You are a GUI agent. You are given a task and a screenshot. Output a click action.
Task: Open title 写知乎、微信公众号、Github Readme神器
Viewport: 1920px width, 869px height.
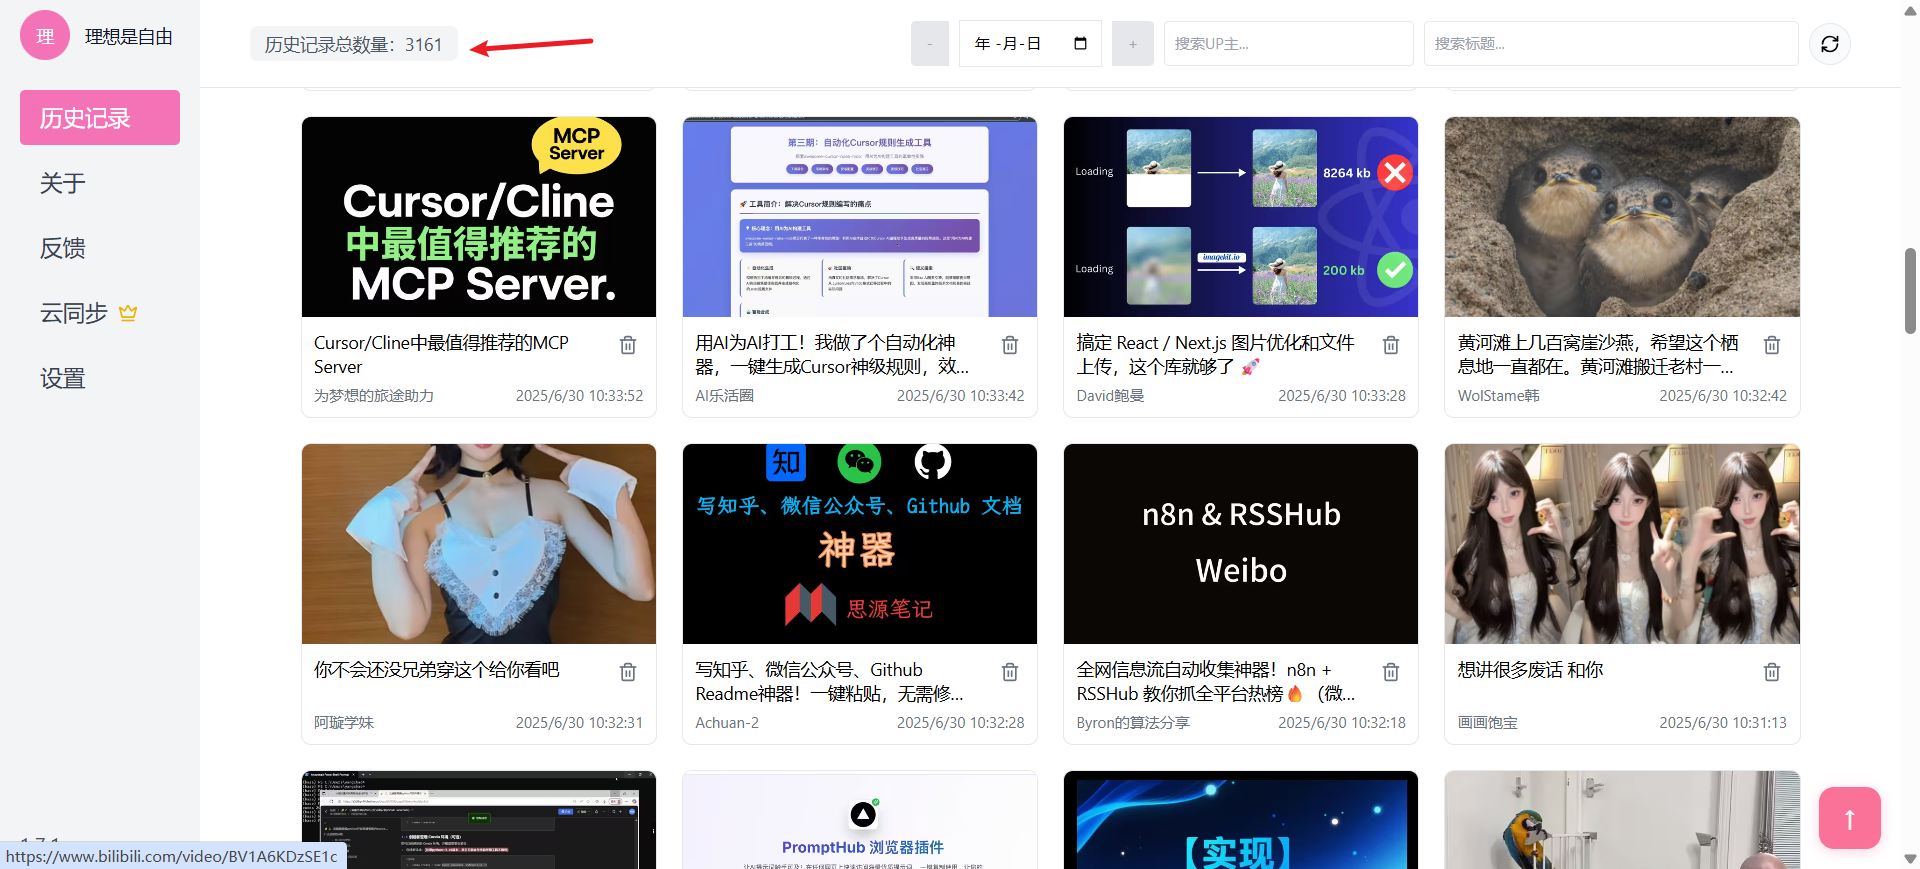(829, 682)
